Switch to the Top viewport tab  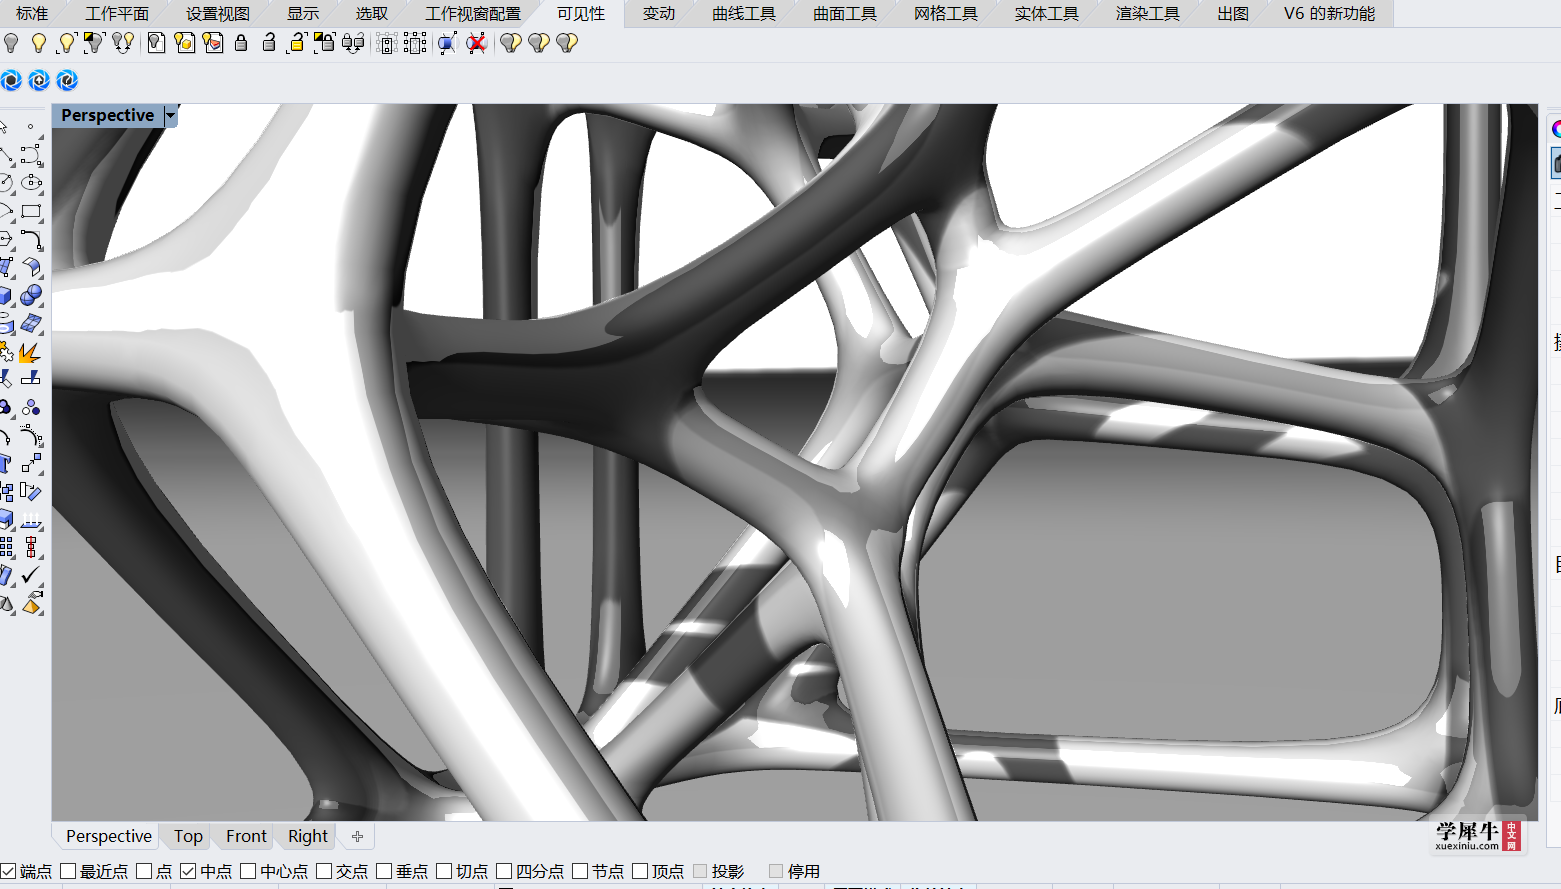[188, 836]
